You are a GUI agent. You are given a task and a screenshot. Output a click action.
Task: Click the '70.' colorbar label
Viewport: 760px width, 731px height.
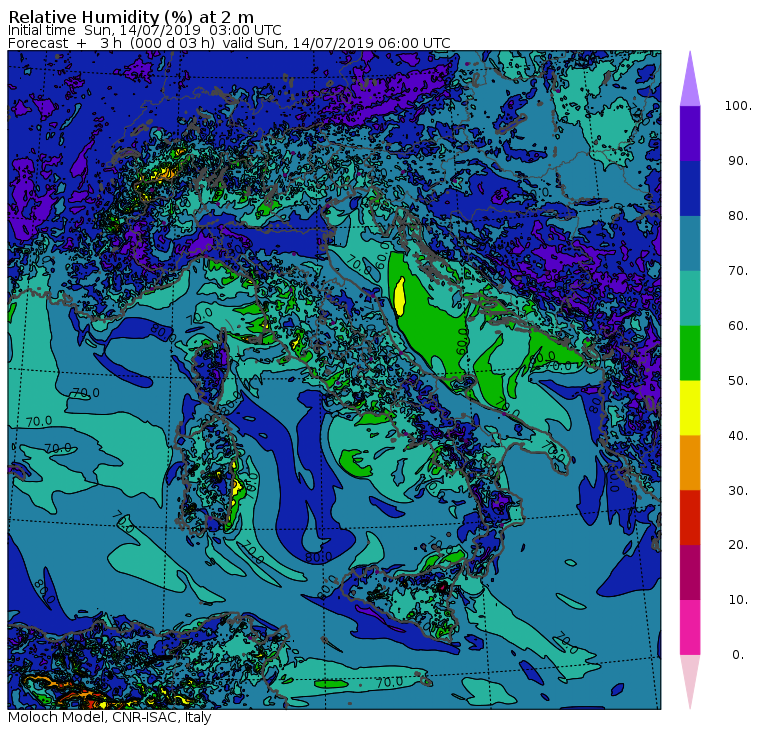[738, 270]
